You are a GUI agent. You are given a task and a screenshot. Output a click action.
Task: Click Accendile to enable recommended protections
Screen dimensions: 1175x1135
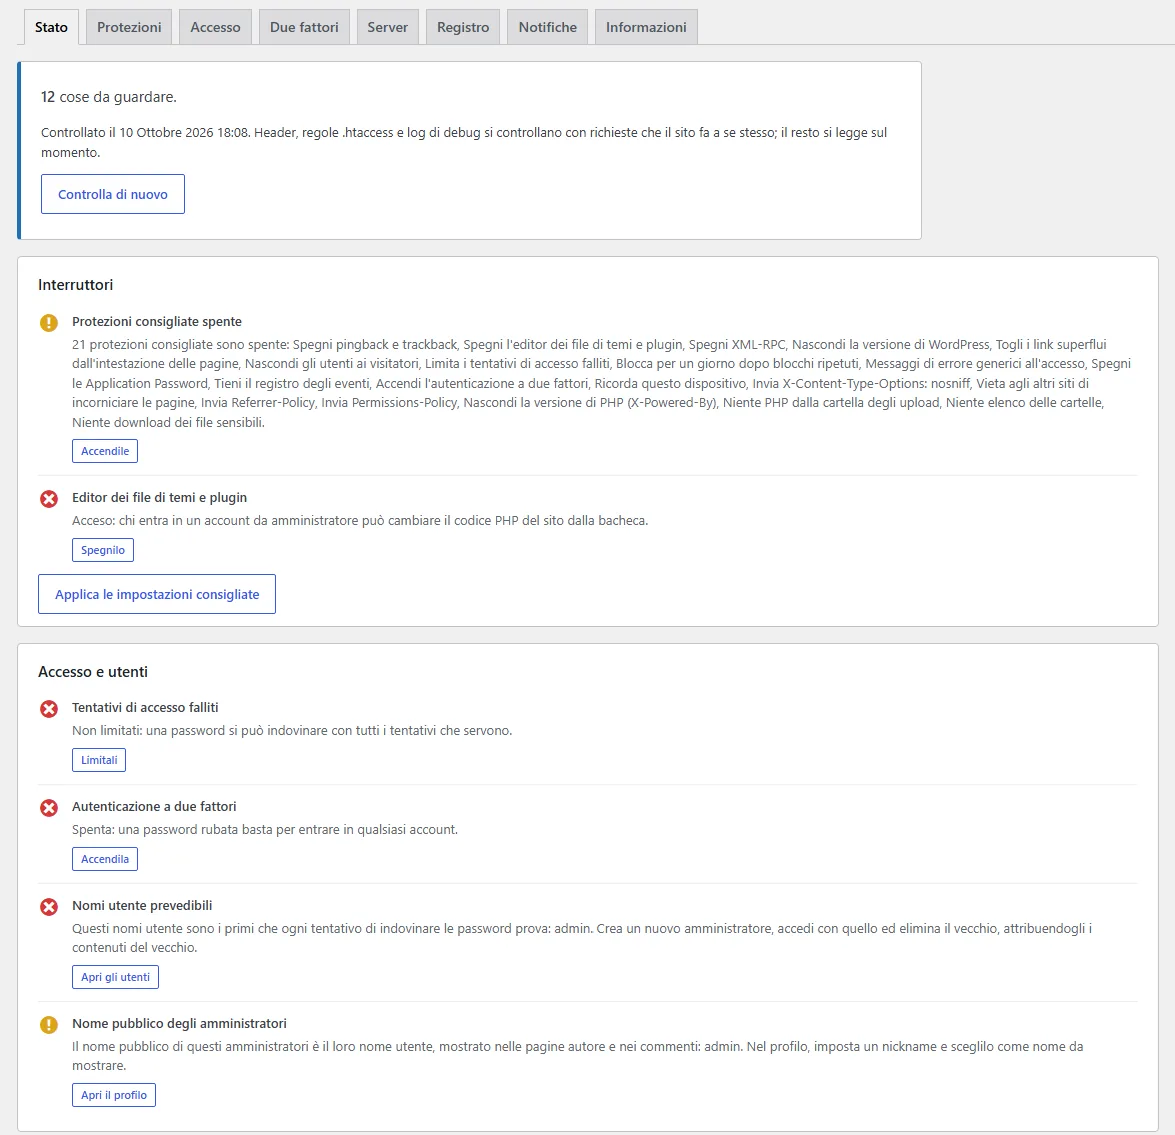coord(105,451)
